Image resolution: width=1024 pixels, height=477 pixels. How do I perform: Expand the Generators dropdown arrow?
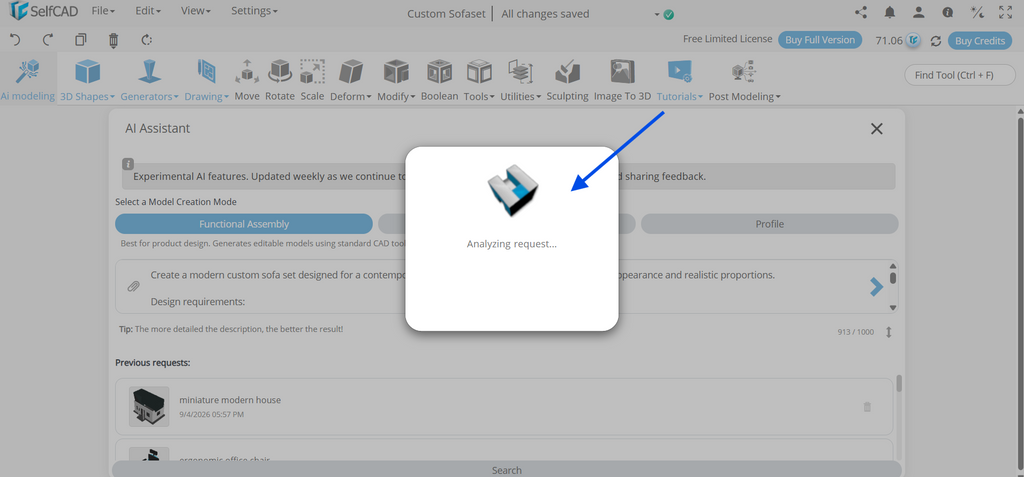[176, 97]
